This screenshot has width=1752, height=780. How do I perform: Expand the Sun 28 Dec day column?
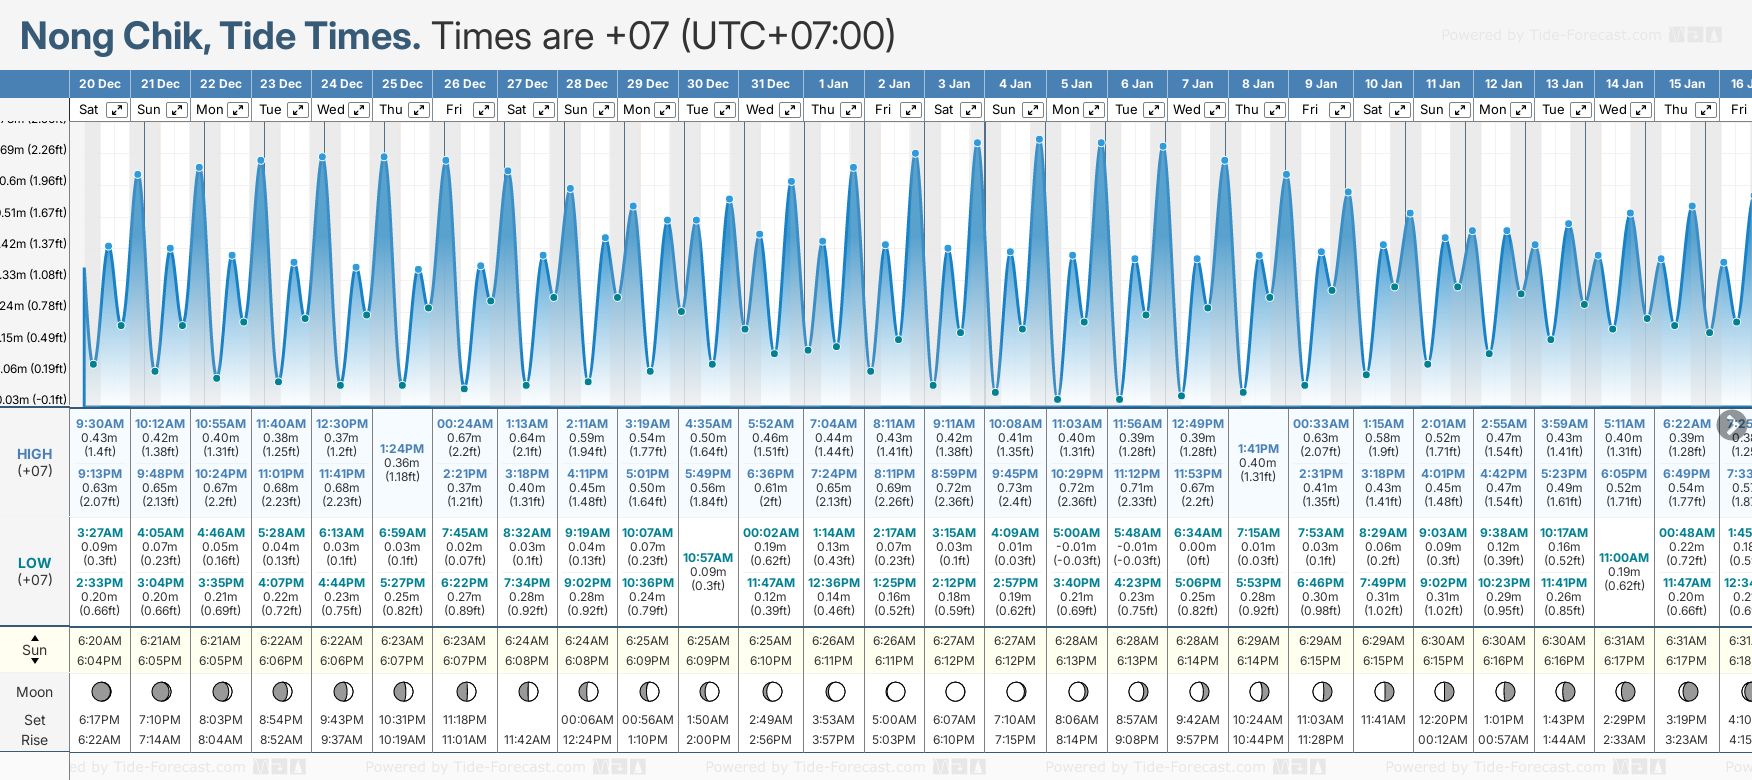point(603,110)
